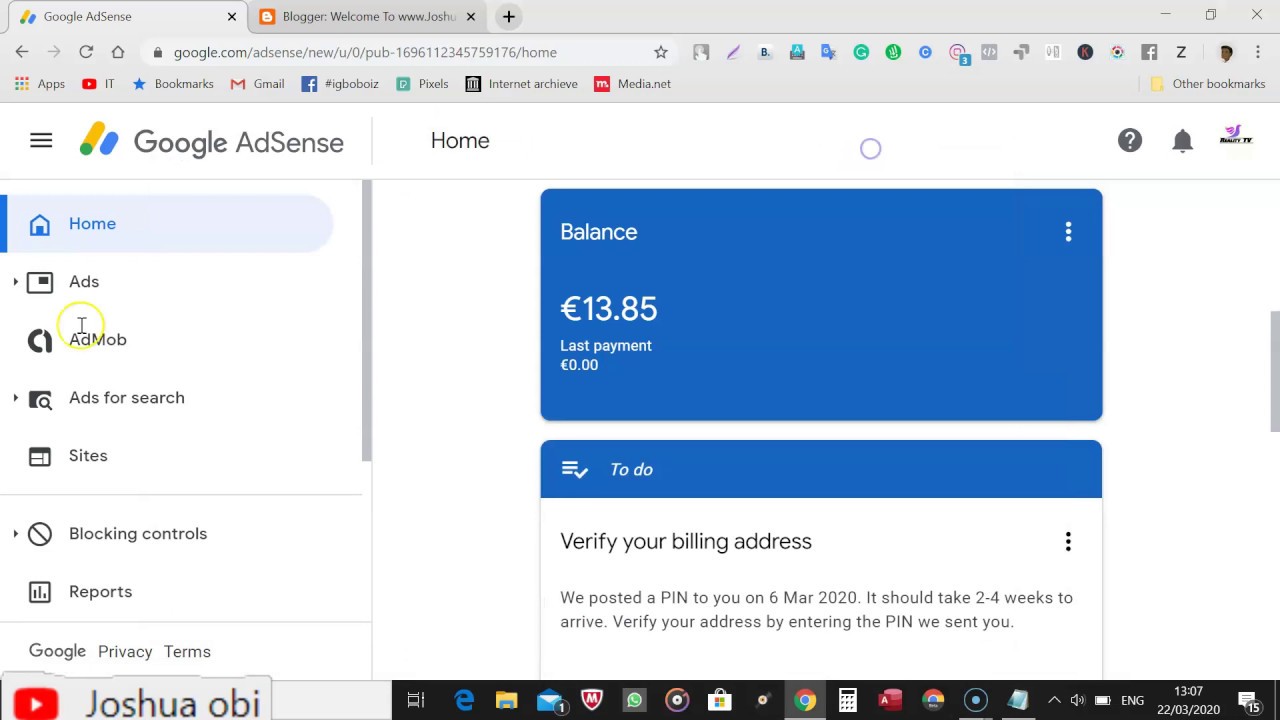This screenshot has width=1280, height=720.
Task: Click the Privacy link
Action: pos(125,652)
